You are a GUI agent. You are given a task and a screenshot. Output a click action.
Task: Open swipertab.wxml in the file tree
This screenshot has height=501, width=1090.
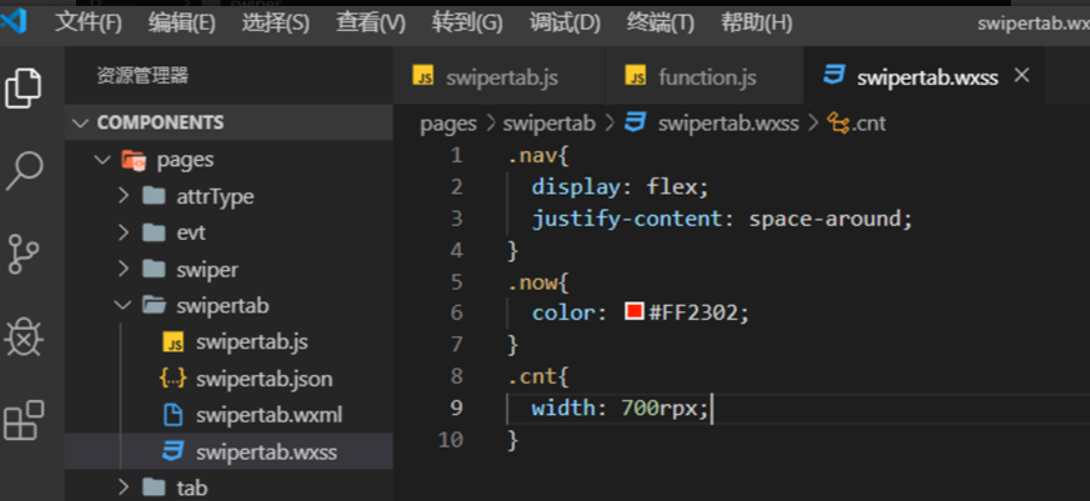point(269,415)
